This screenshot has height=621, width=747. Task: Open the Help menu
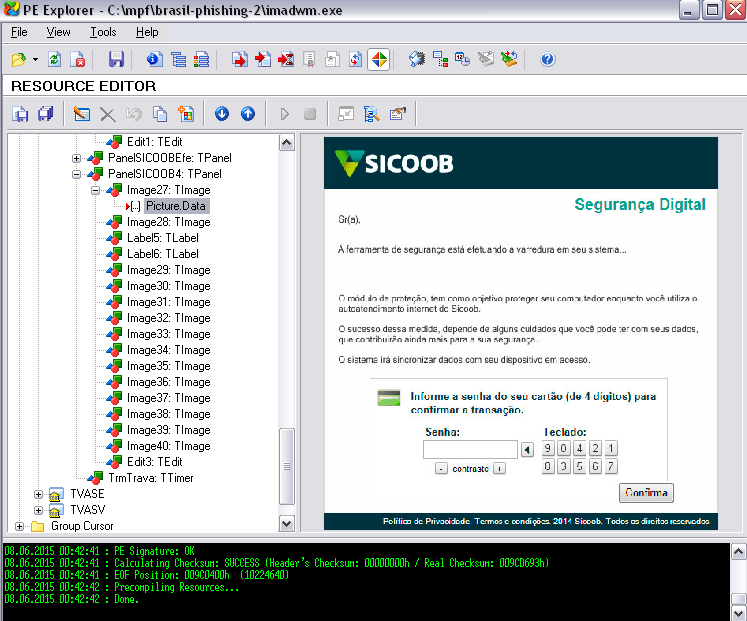[x=147, y=32]
